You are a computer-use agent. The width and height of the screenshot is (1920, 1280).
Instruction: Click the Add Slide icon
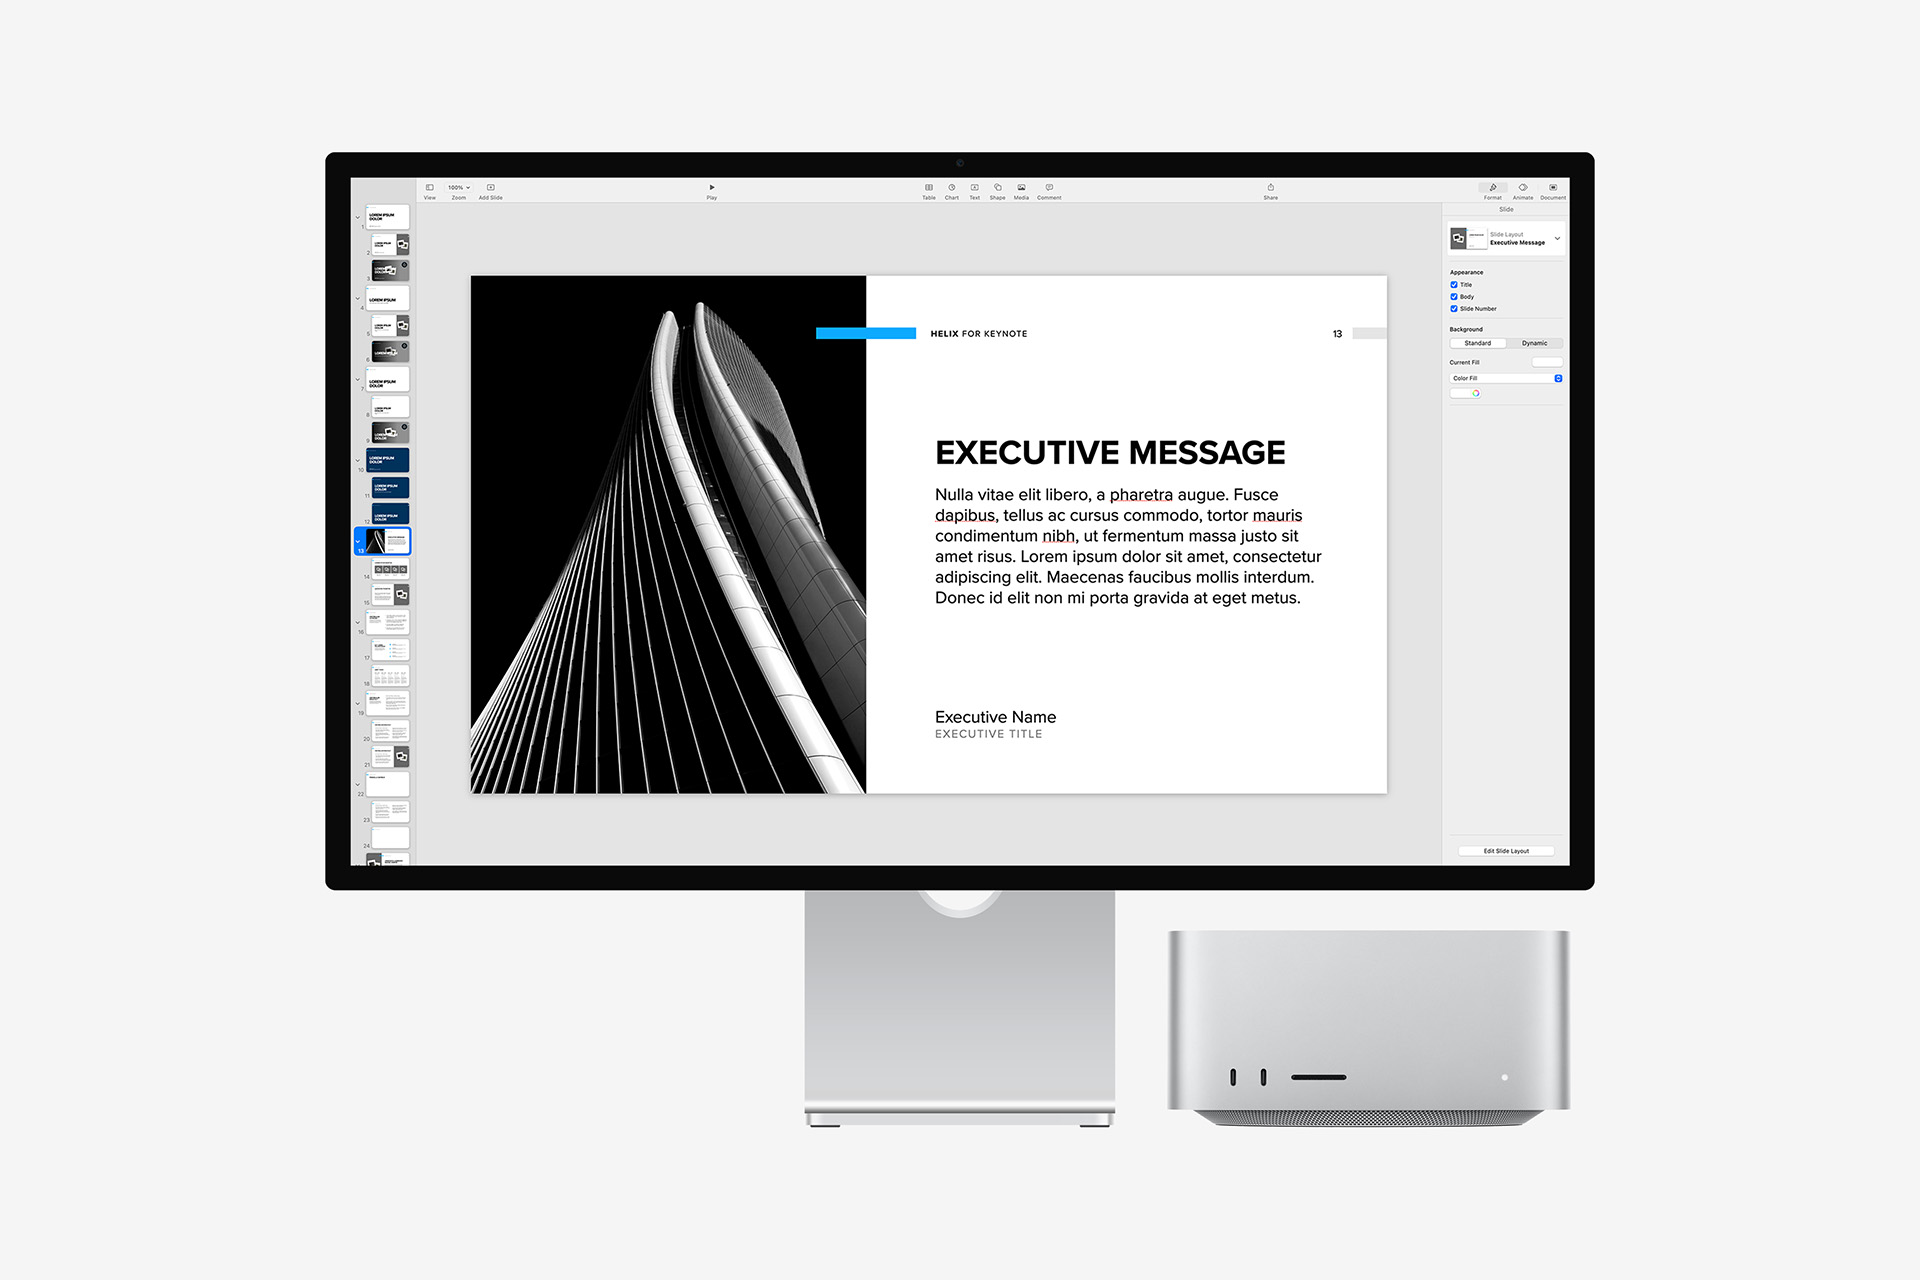[x=491, y=187]
